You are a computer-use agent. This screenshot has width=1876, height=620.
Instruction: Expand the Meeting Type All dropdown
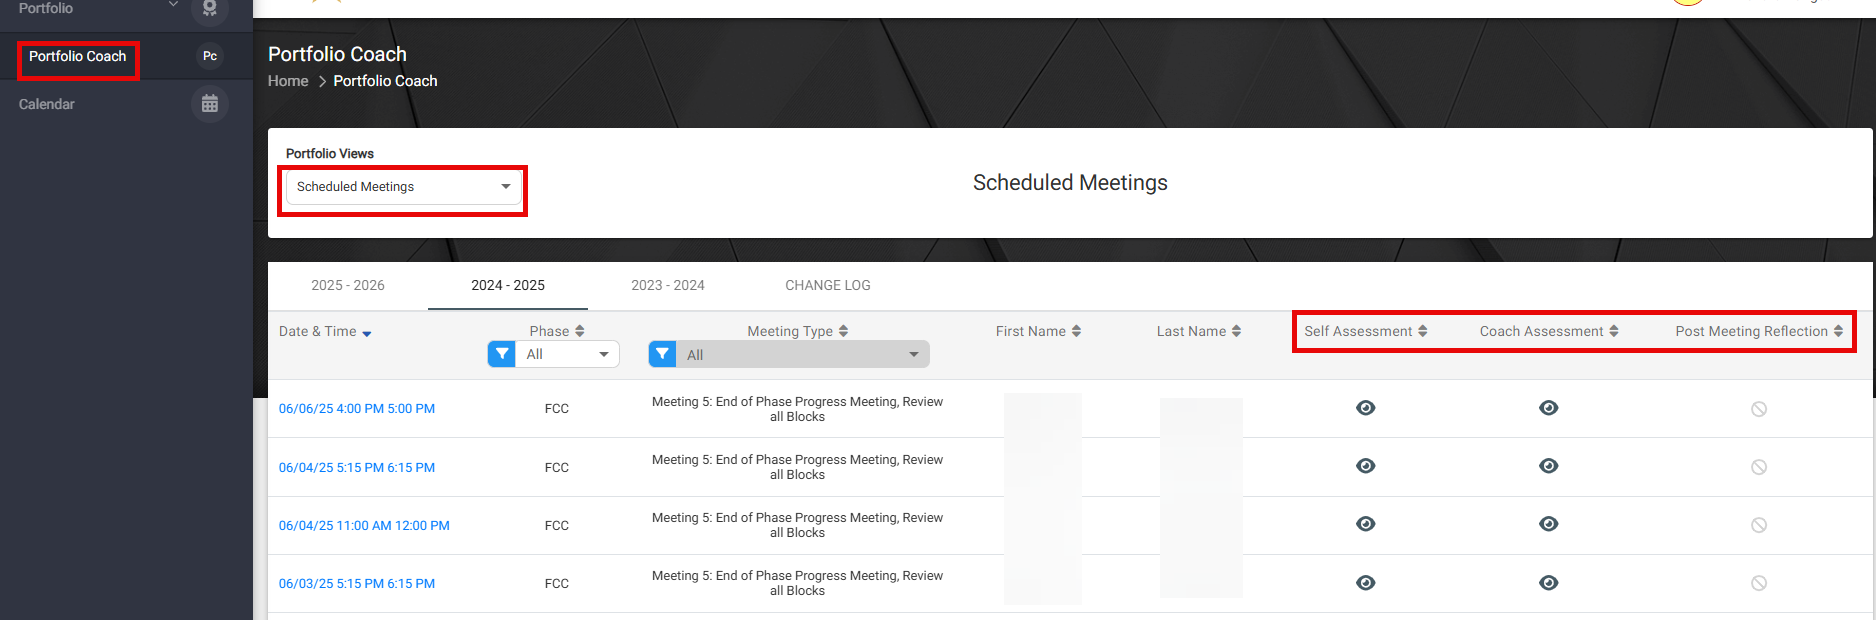coord(802,354)
